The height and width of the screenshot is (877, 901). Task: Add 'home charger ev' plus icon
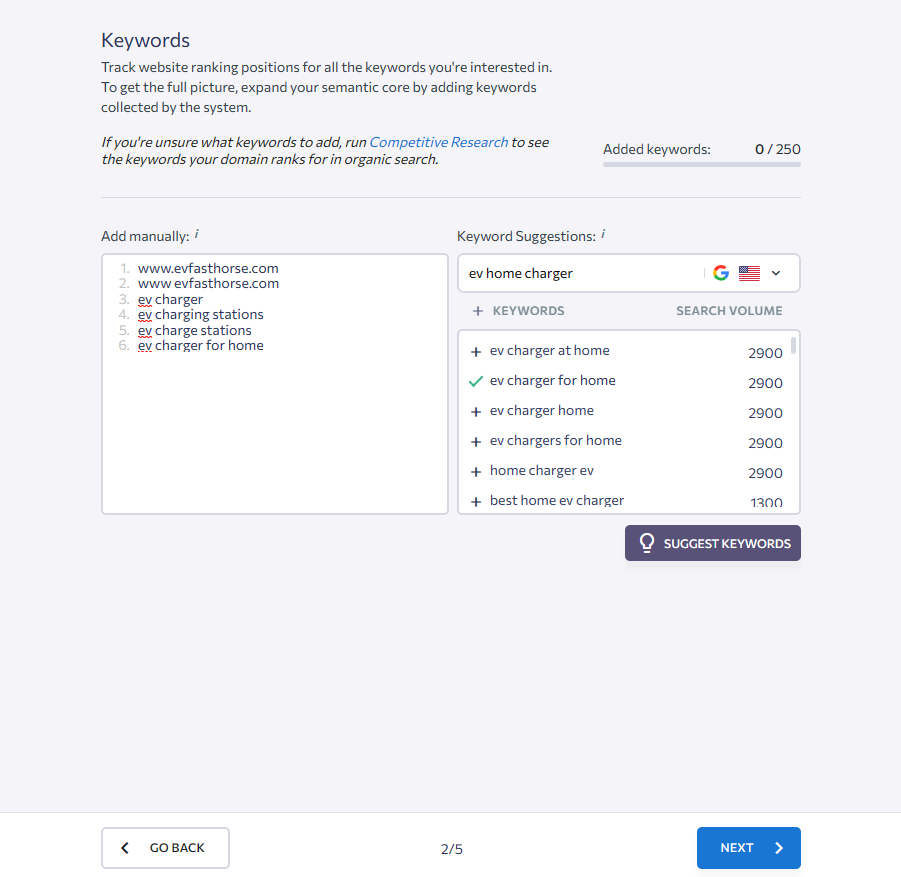click(x=476, y=472)
